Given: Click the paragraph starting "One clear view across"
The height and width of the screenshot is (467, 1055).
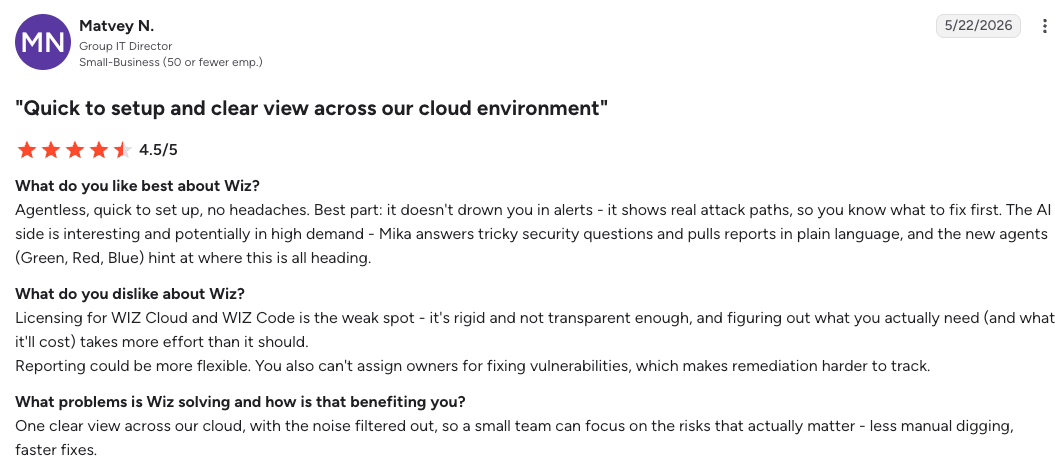Looking at the screenshot, I should click(514, 438).
